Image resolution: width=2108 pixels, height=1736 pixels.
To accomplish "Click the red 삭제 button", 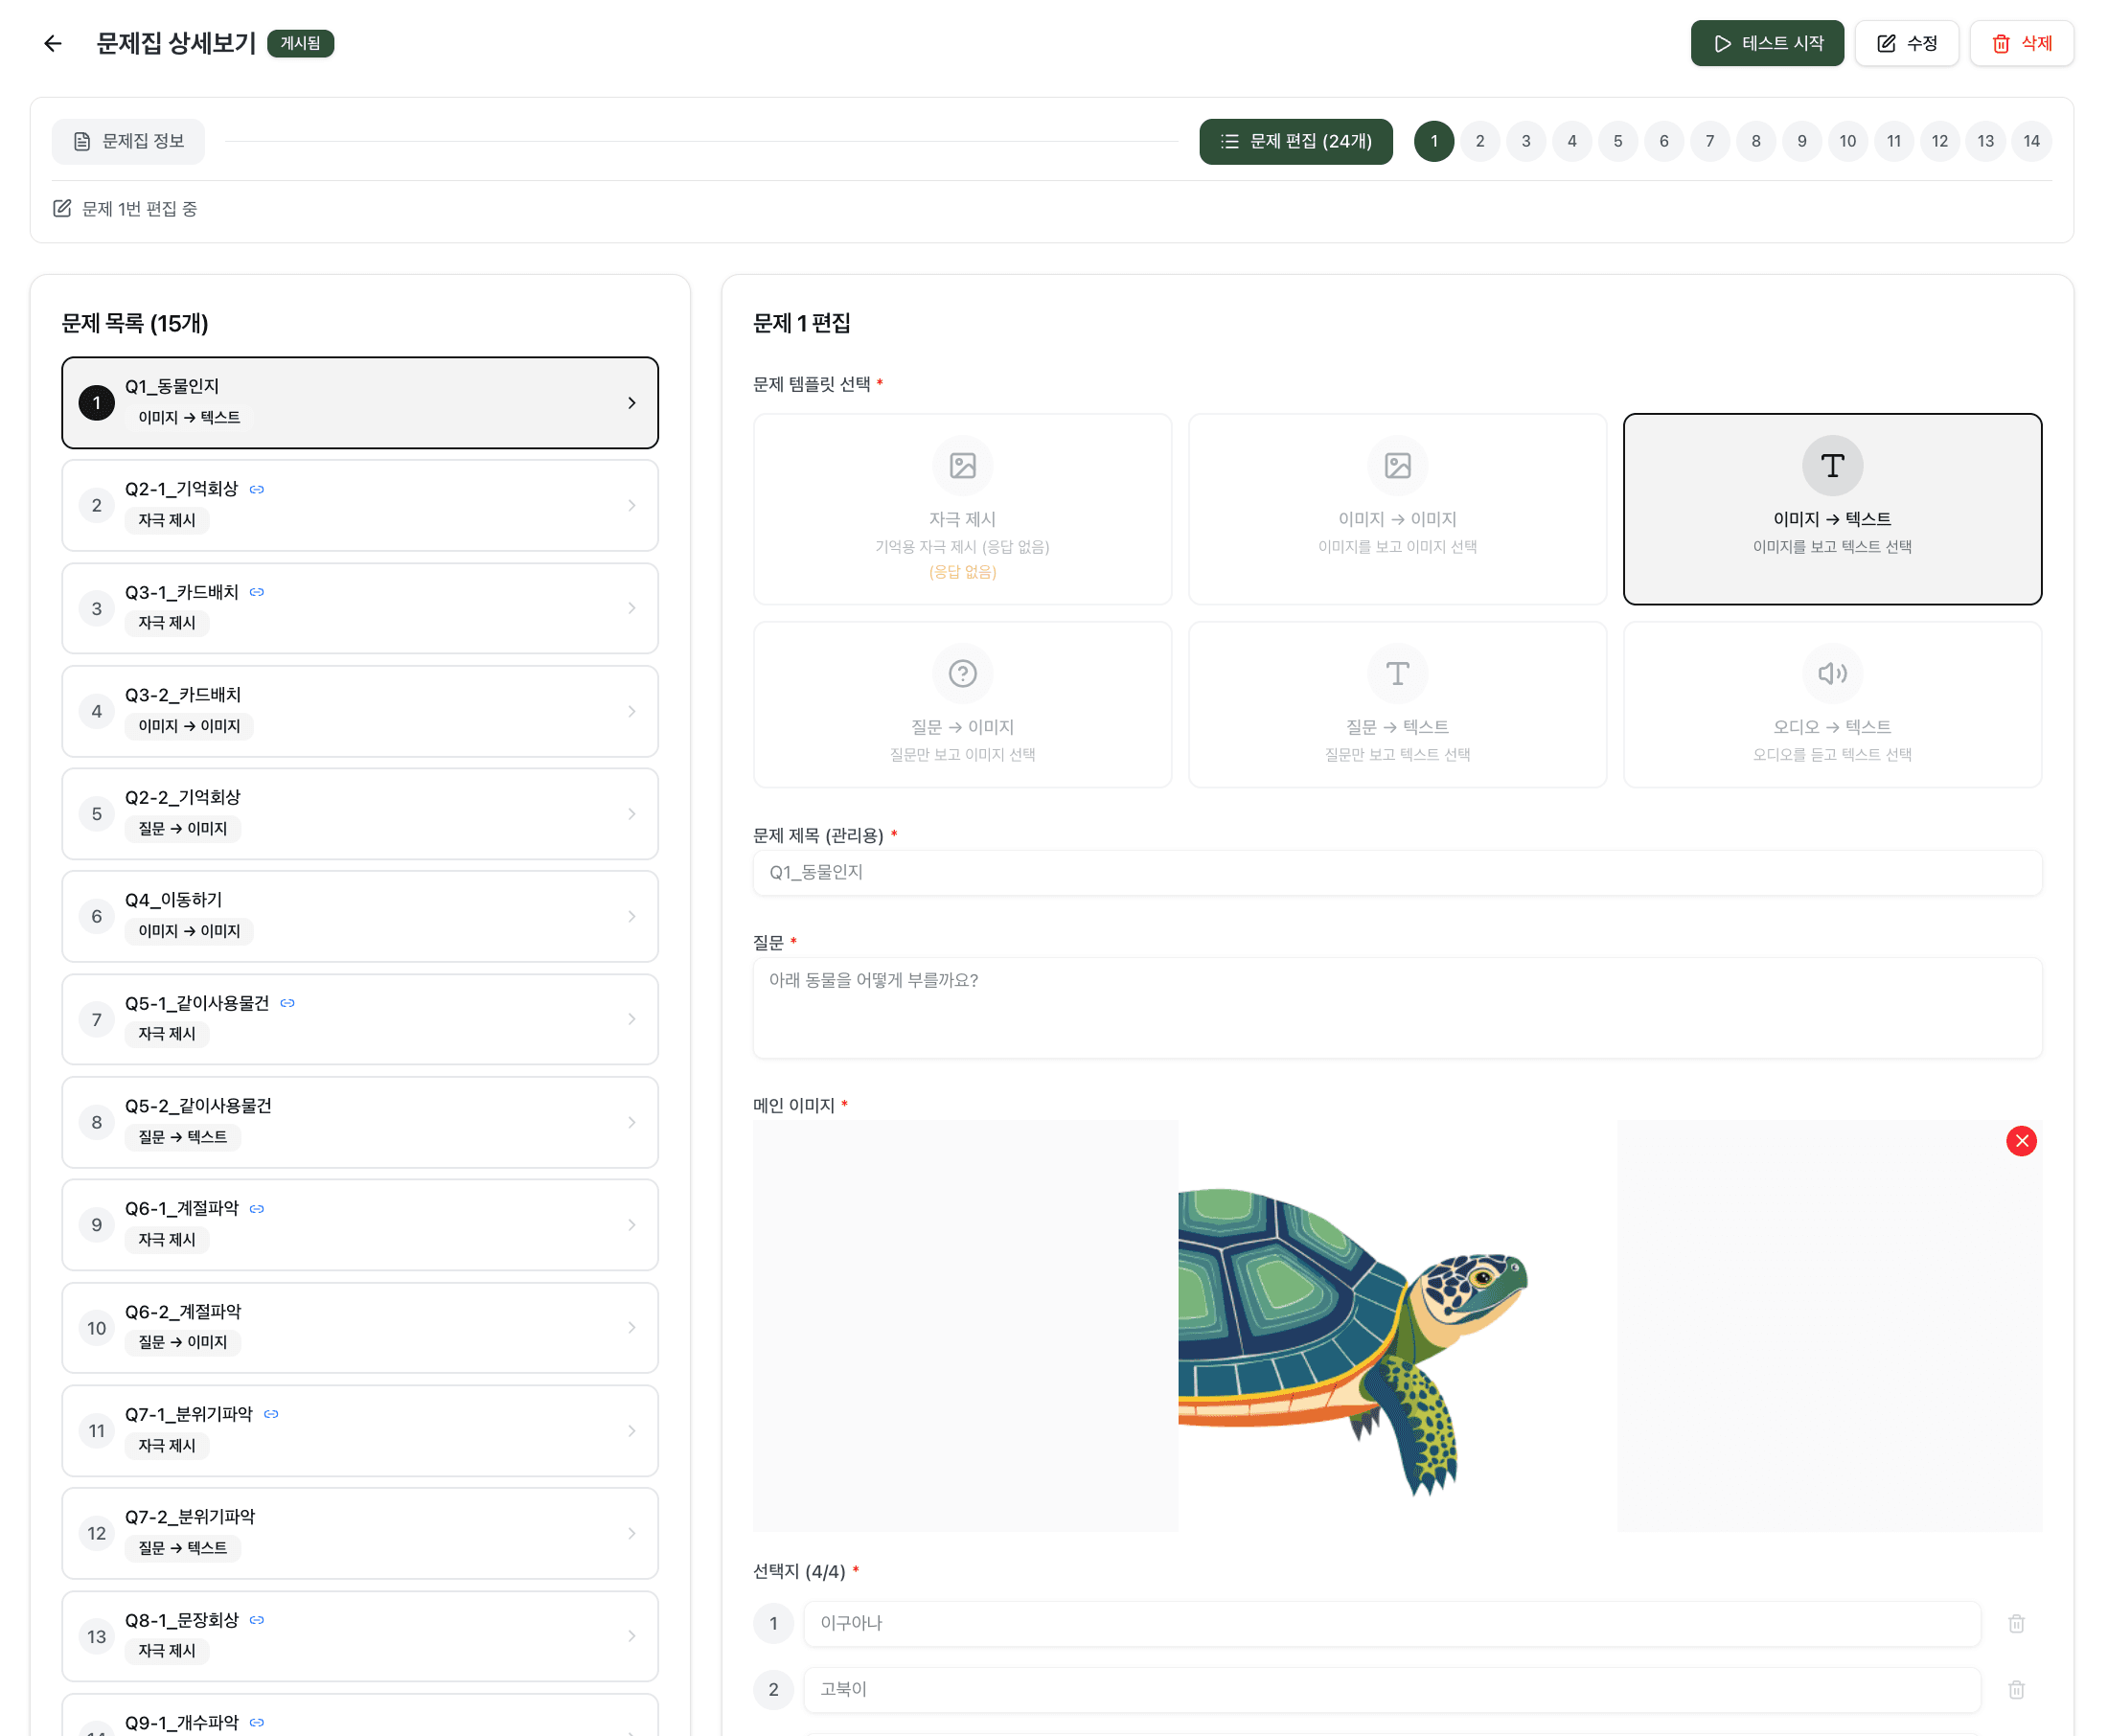I will pos(2020,43).
